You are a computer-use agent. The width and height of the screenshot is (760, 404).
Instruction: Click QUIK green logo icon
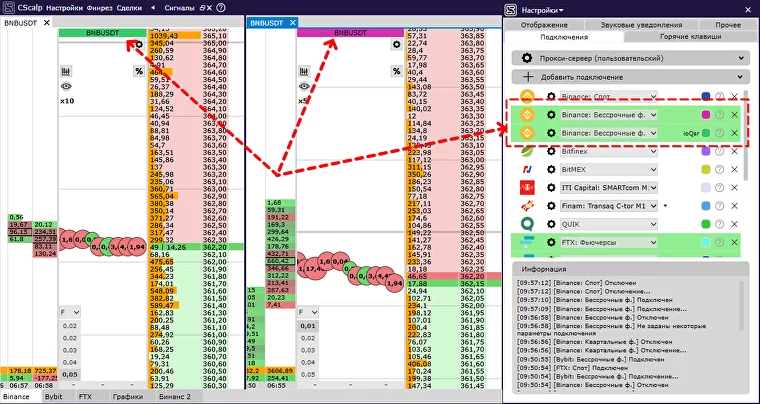(x=527, y=224)
